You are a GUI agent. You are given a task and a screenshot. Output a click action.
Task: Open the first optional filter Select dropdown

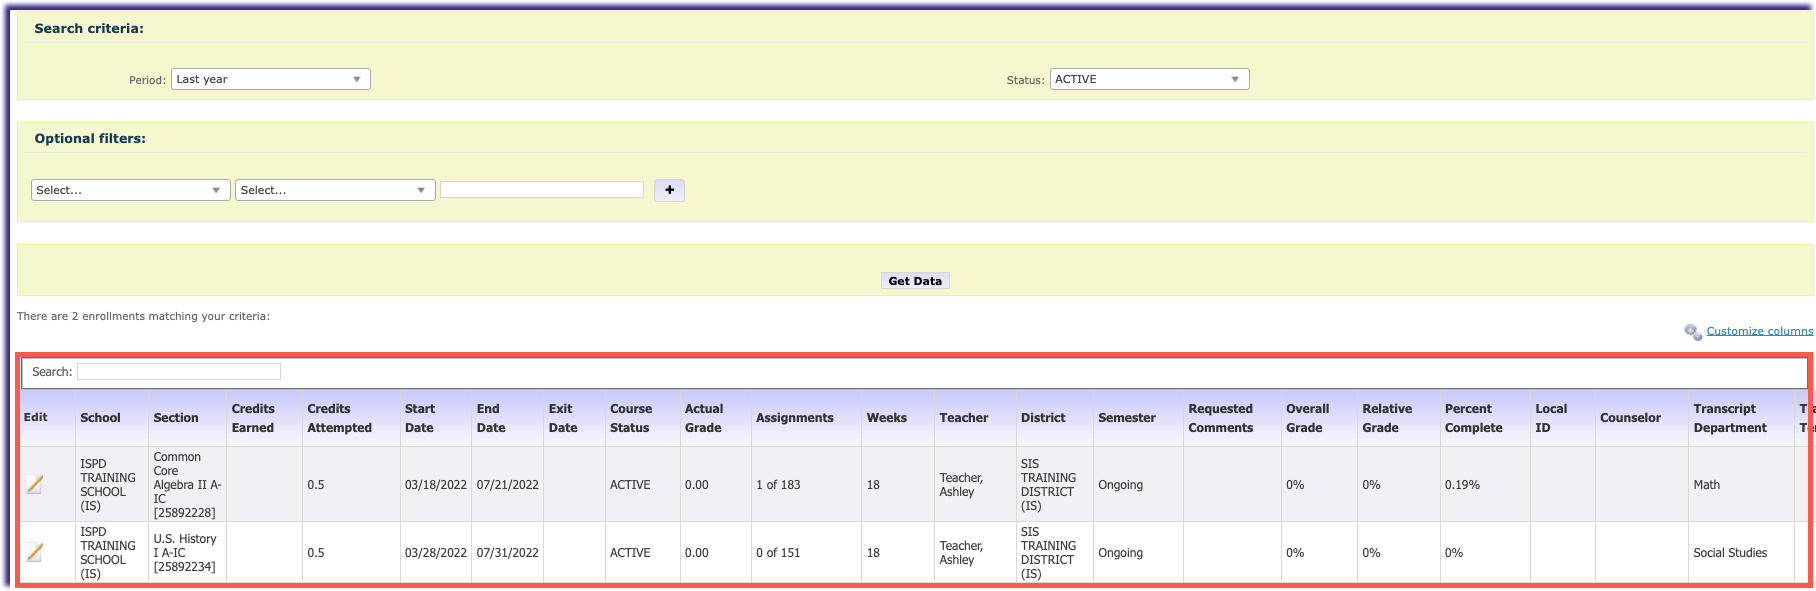pos(131,190)
